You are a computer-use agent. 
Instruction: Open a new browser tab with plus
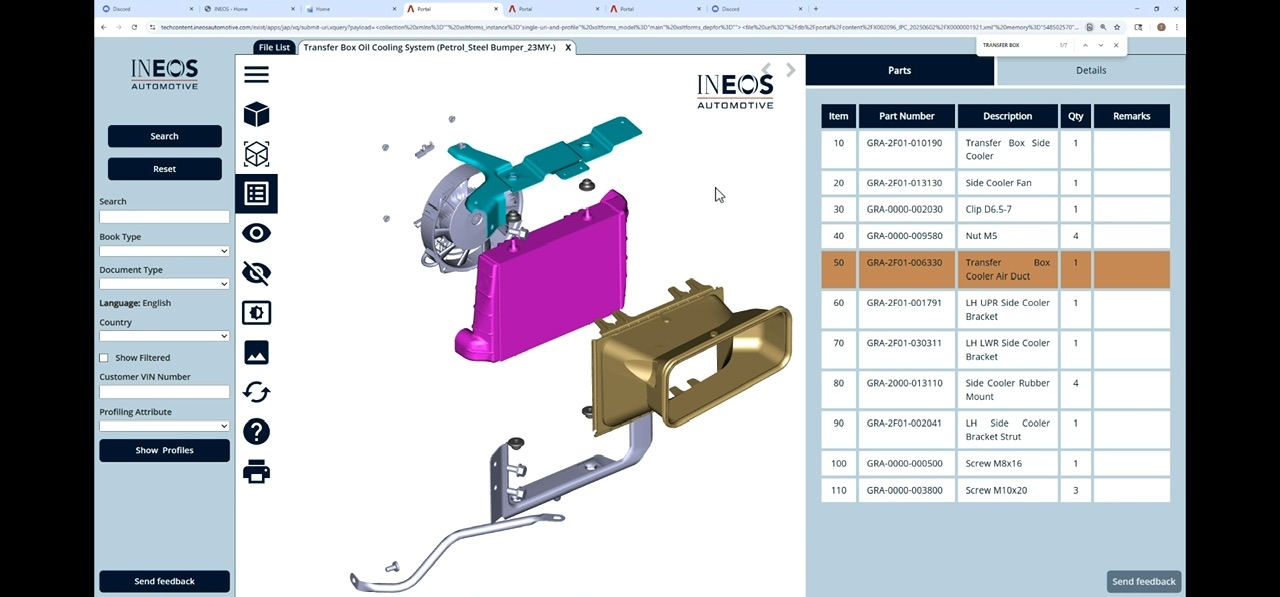tap(816, 8)
